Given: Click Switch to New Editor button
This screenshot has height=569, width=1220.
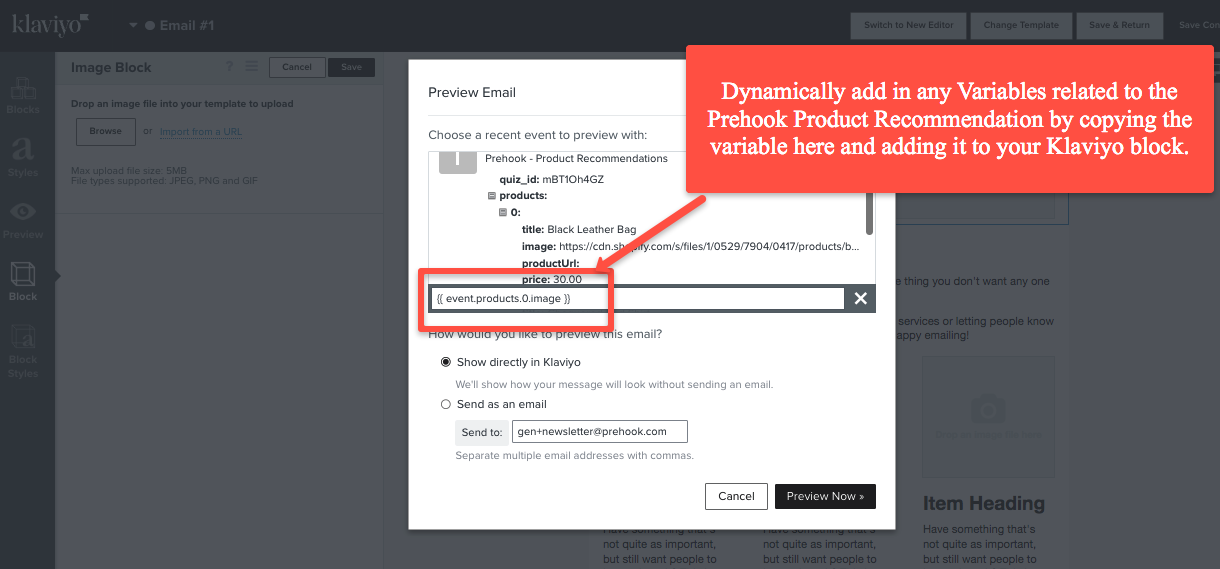Looking at the screenshot, I should [909, 25].
